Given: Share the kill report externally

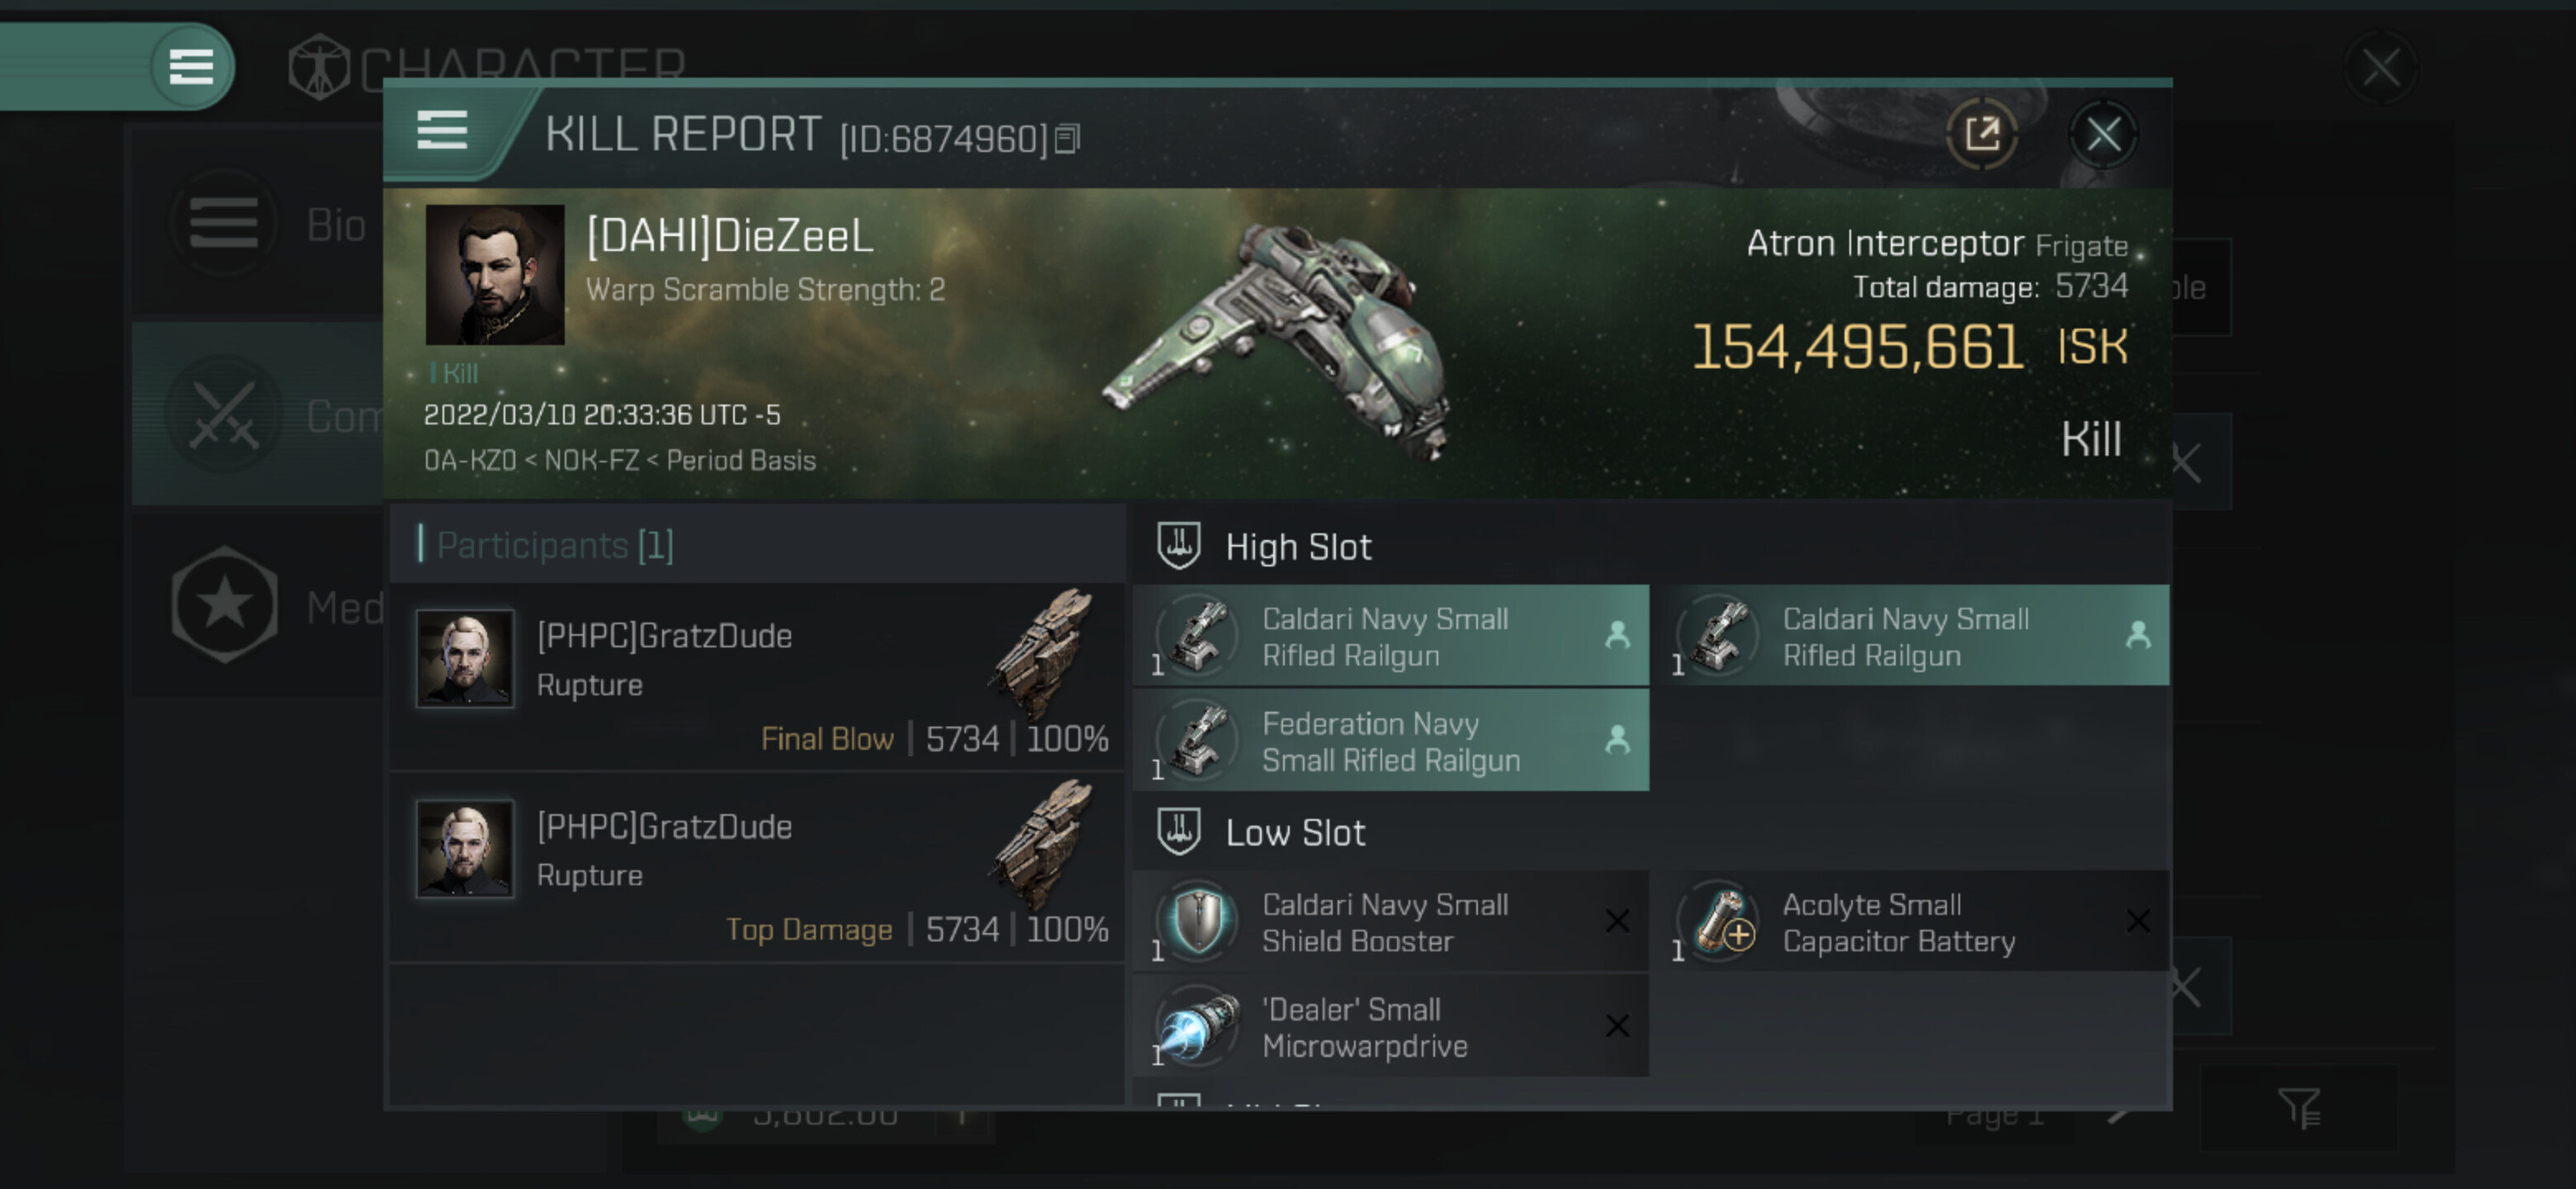Looking at the screenshot, I should [1981, 134].
